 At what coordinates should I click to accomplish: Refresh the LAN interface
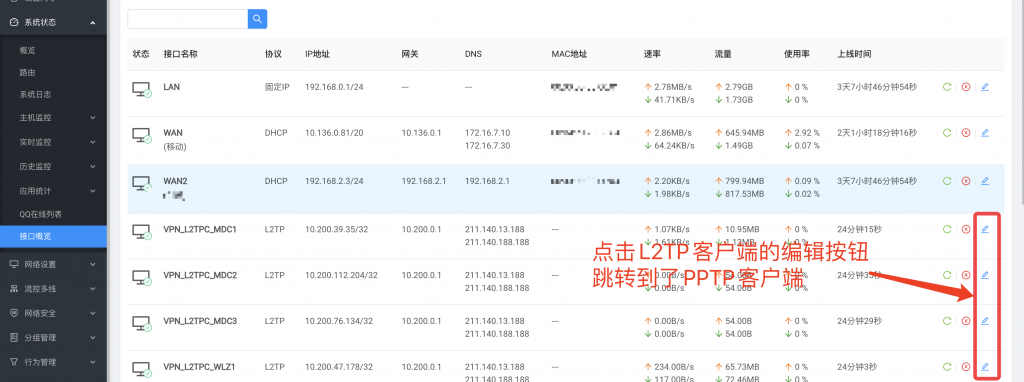point(946,87)
